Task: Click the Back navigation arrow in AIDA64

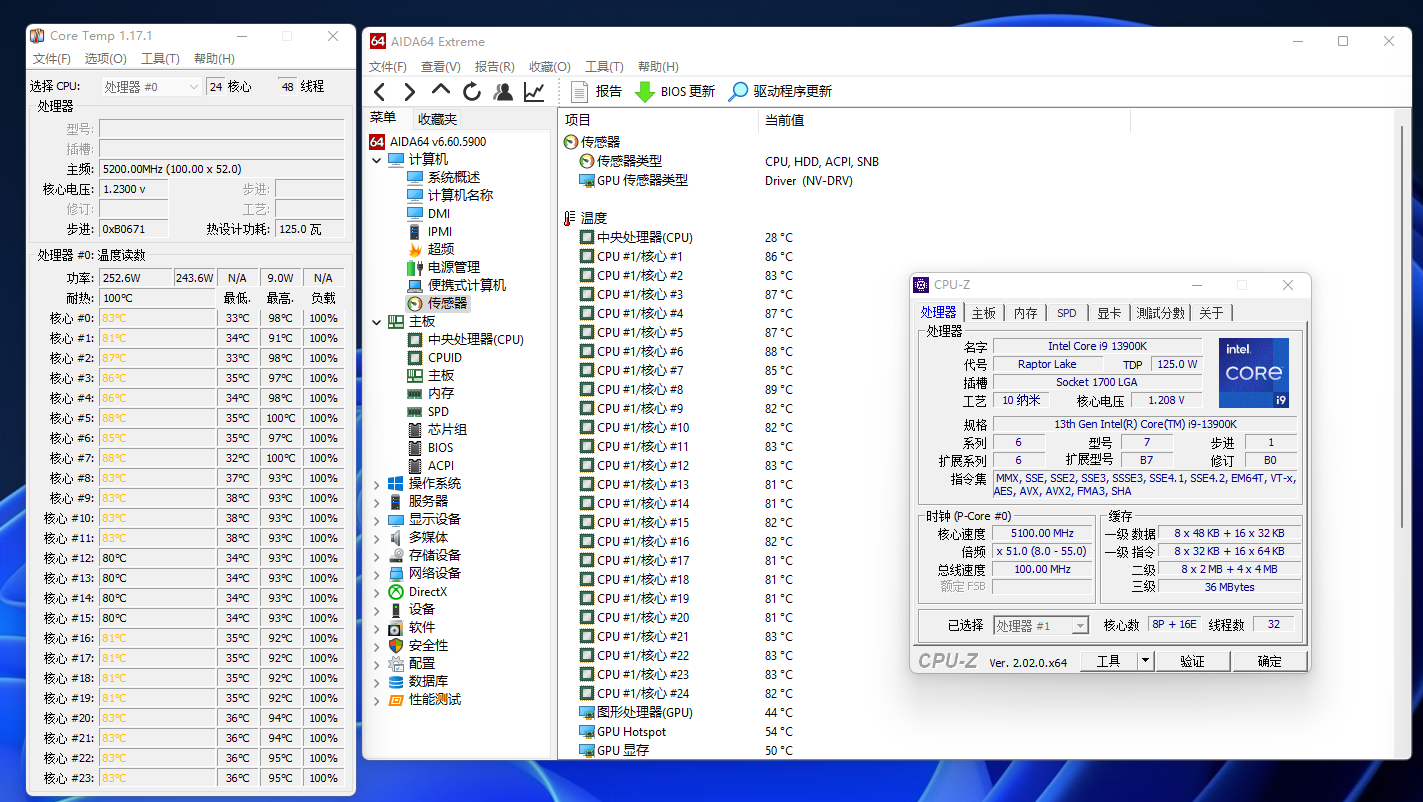Action: point(379,92)
